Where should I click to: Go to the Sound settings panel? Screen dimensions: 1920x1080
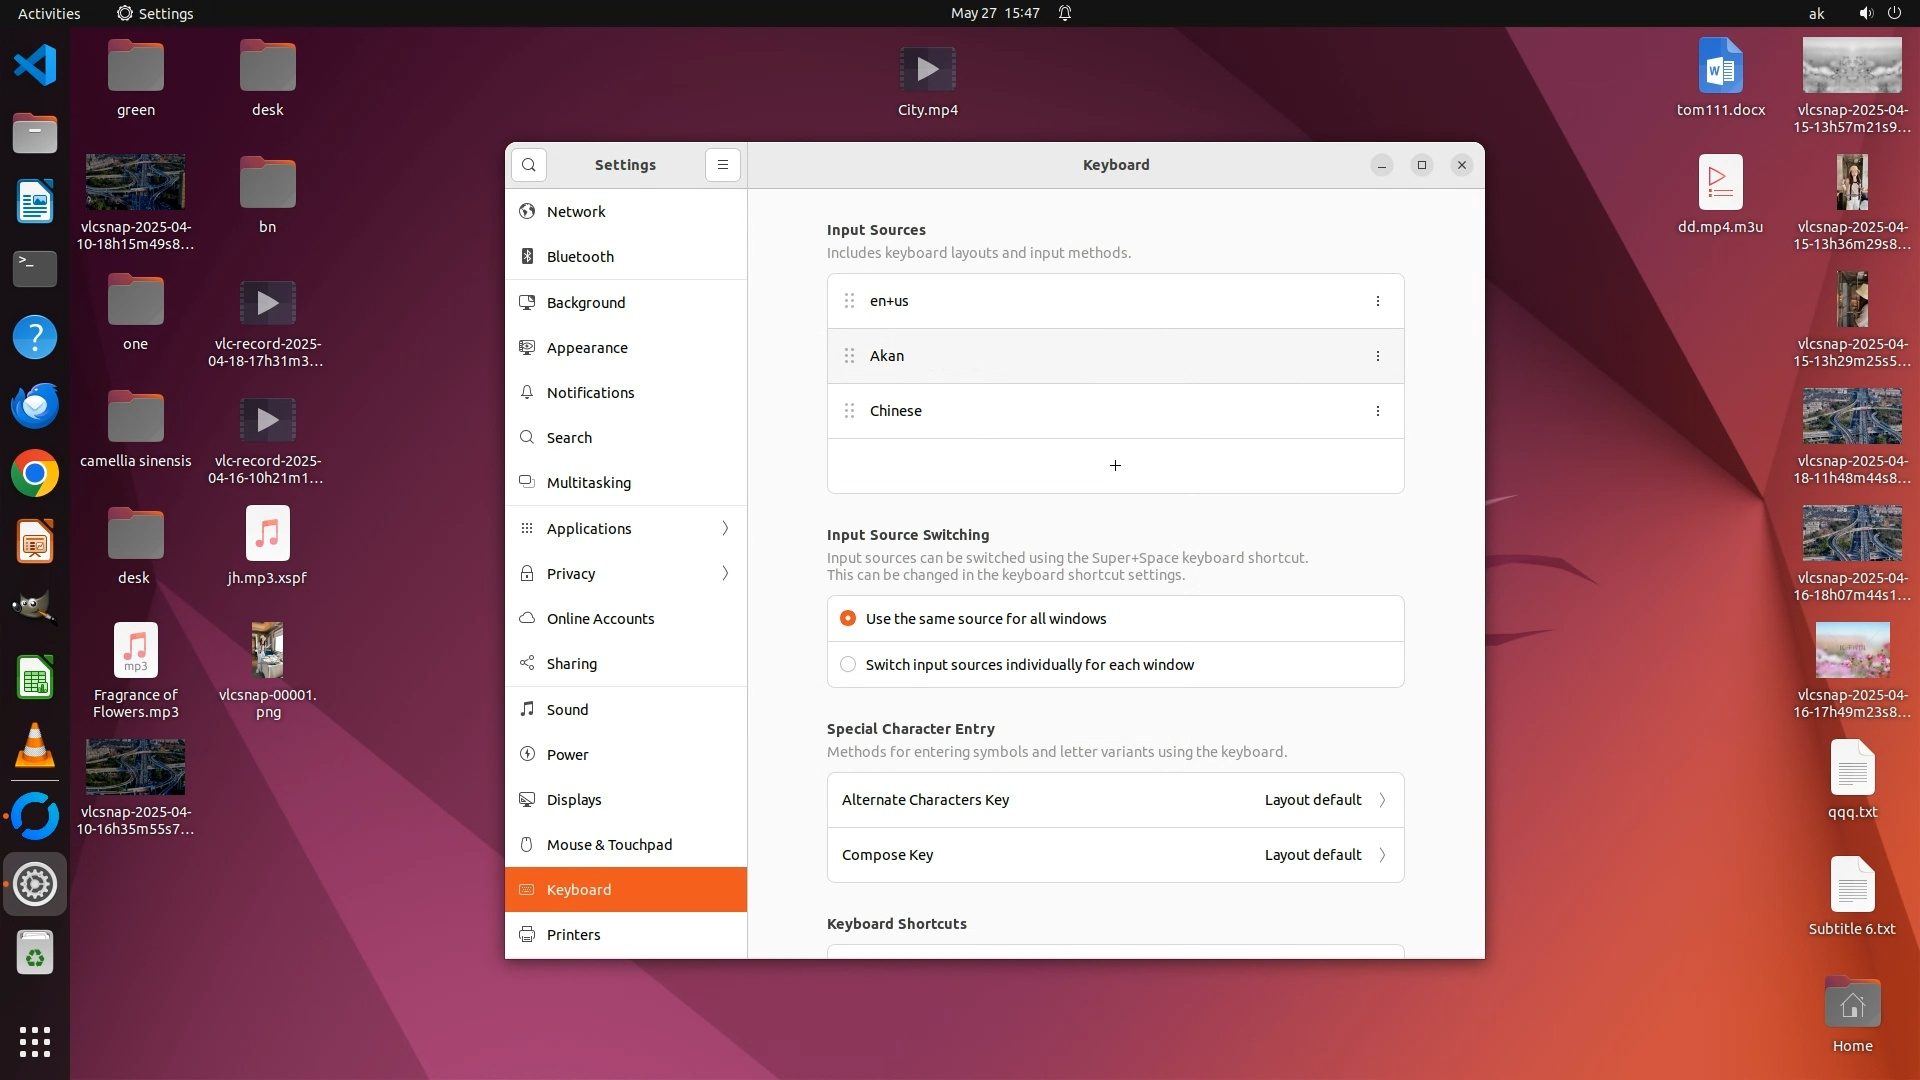coord(567,710)
